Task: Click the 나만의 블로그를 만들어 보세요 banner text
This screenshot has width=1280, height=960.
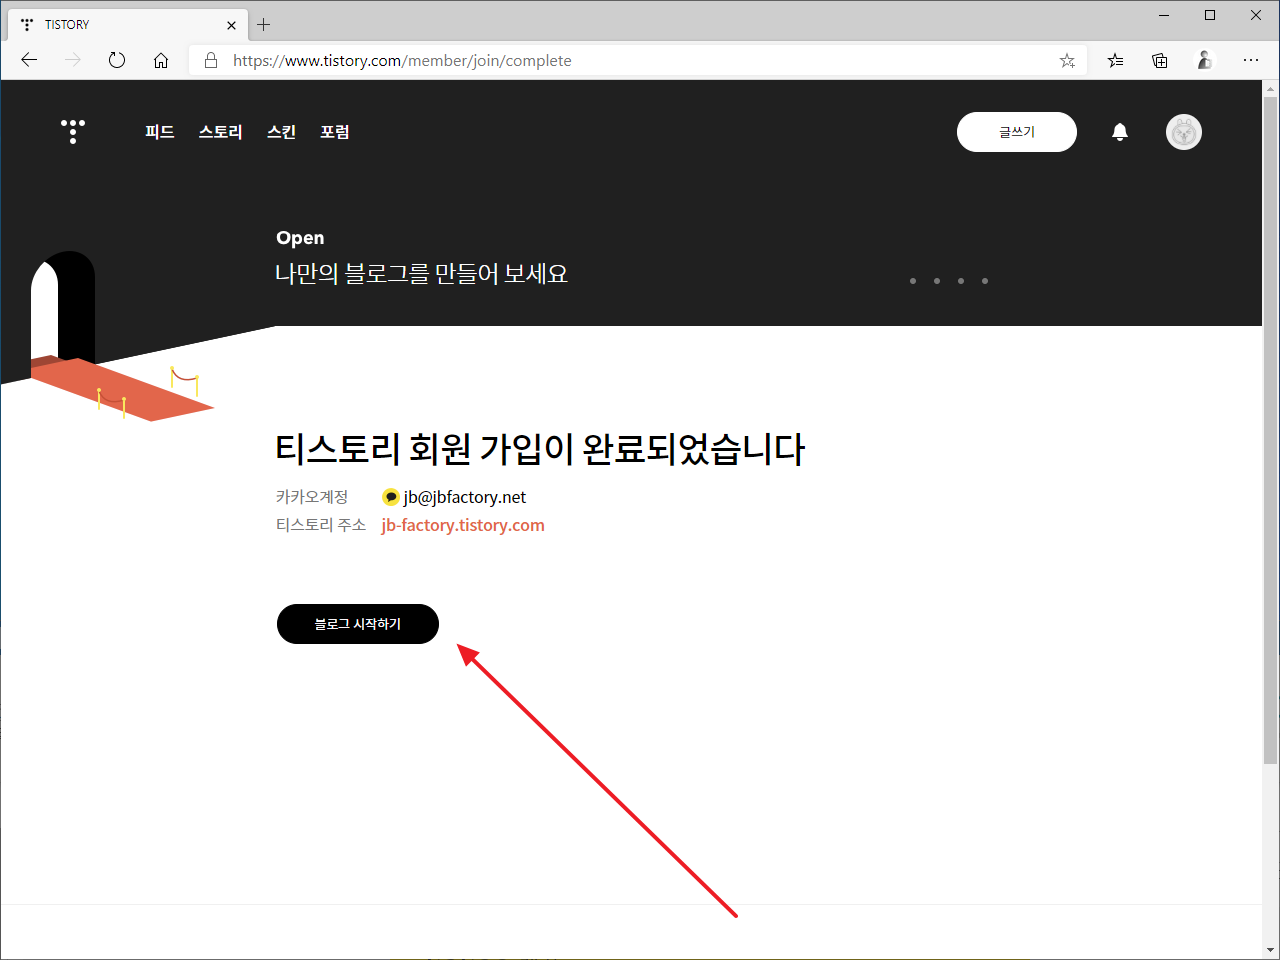Action: [x=422, y=274]
